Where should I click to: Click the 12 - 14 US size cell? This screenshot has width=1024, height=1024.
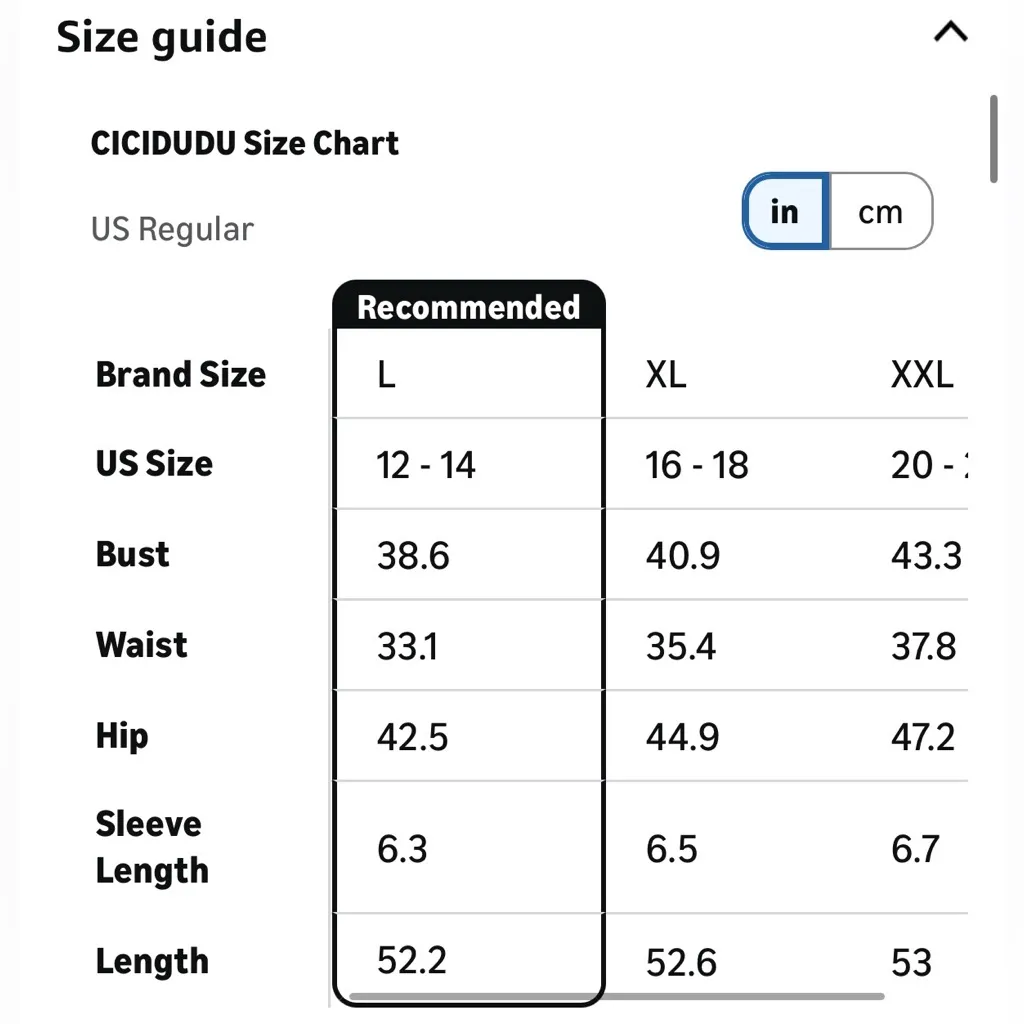426,465
